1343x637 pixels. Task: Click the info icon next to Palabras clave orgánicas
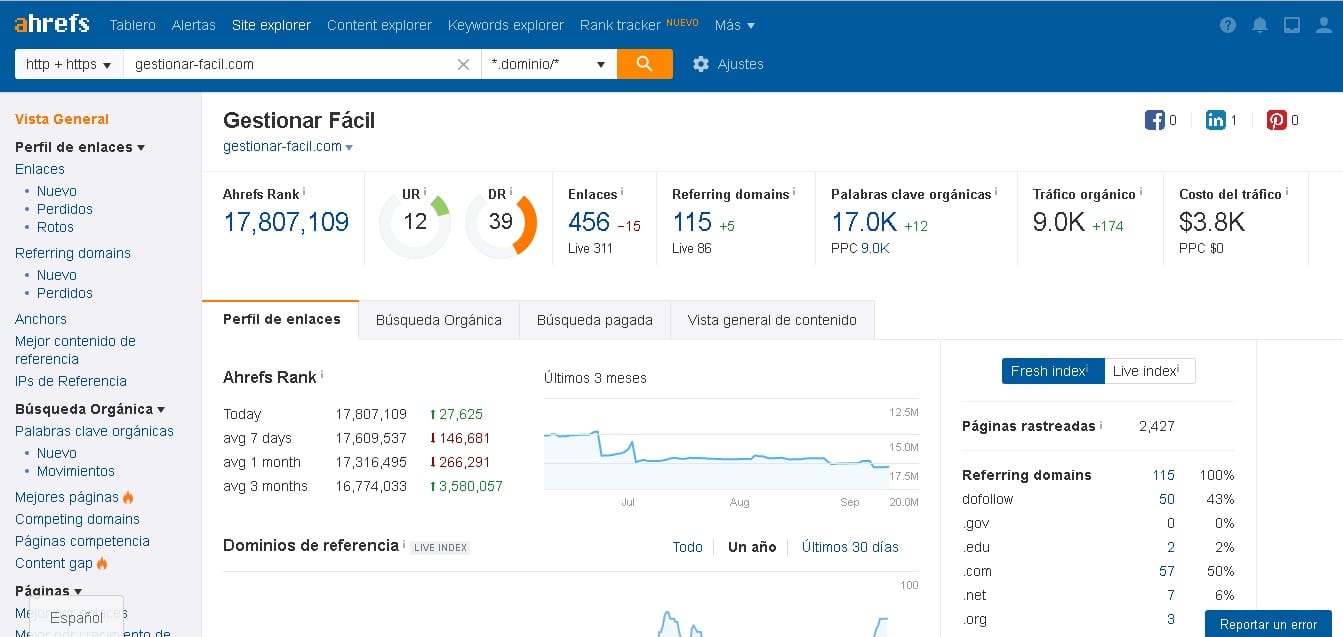[x=996, y=192]
